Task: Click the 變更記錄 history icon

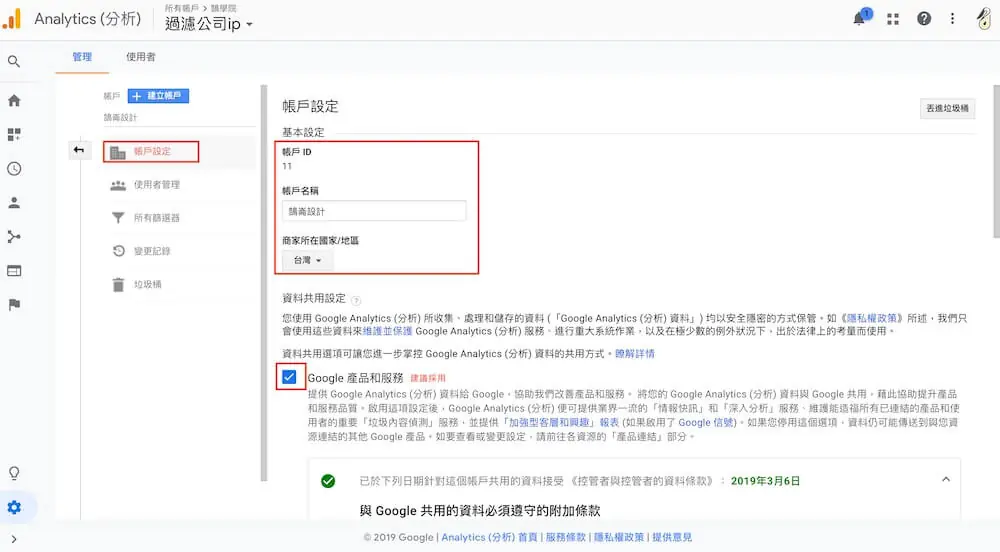Action: (x=119, y=251)
